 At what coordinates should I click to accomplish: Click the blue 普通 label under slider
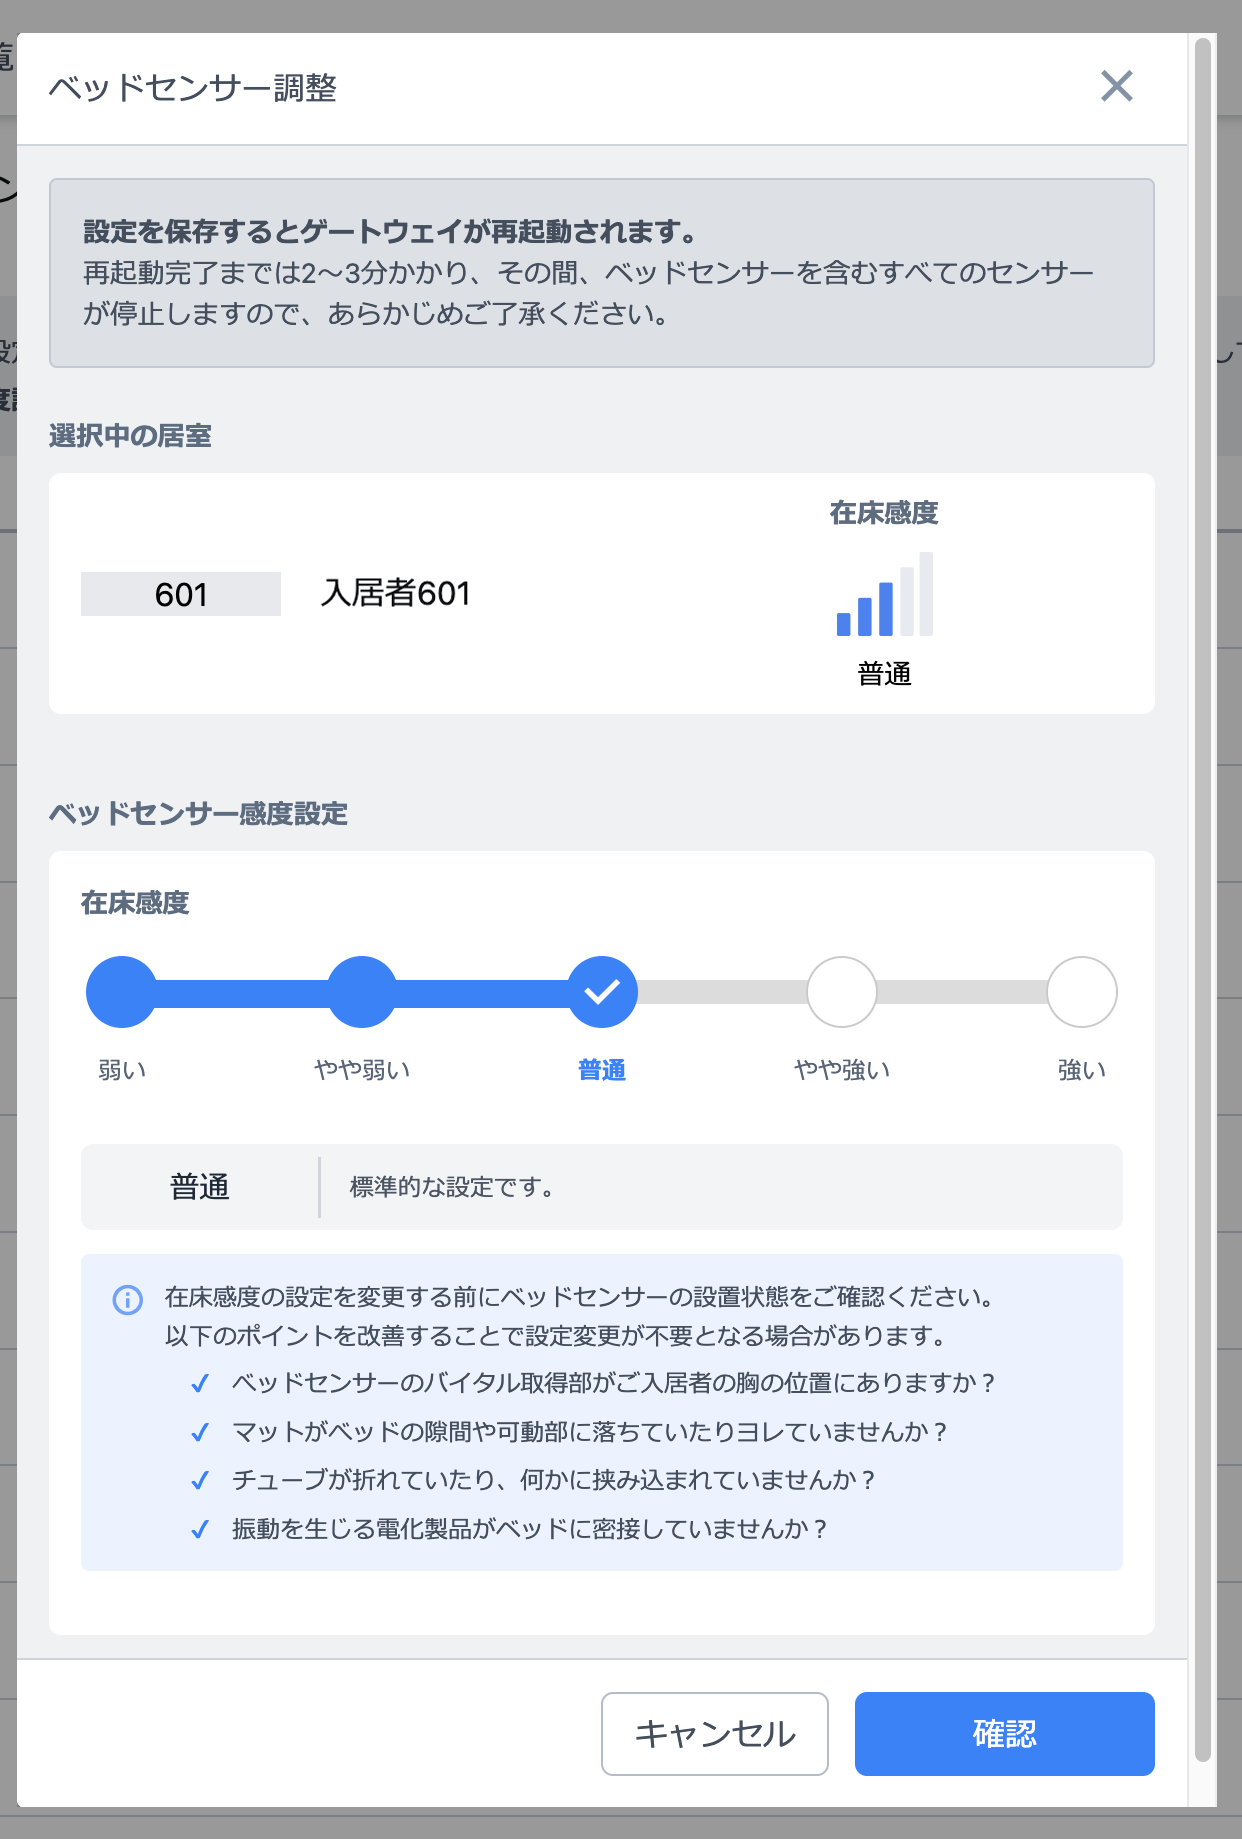coord(602,1070)
